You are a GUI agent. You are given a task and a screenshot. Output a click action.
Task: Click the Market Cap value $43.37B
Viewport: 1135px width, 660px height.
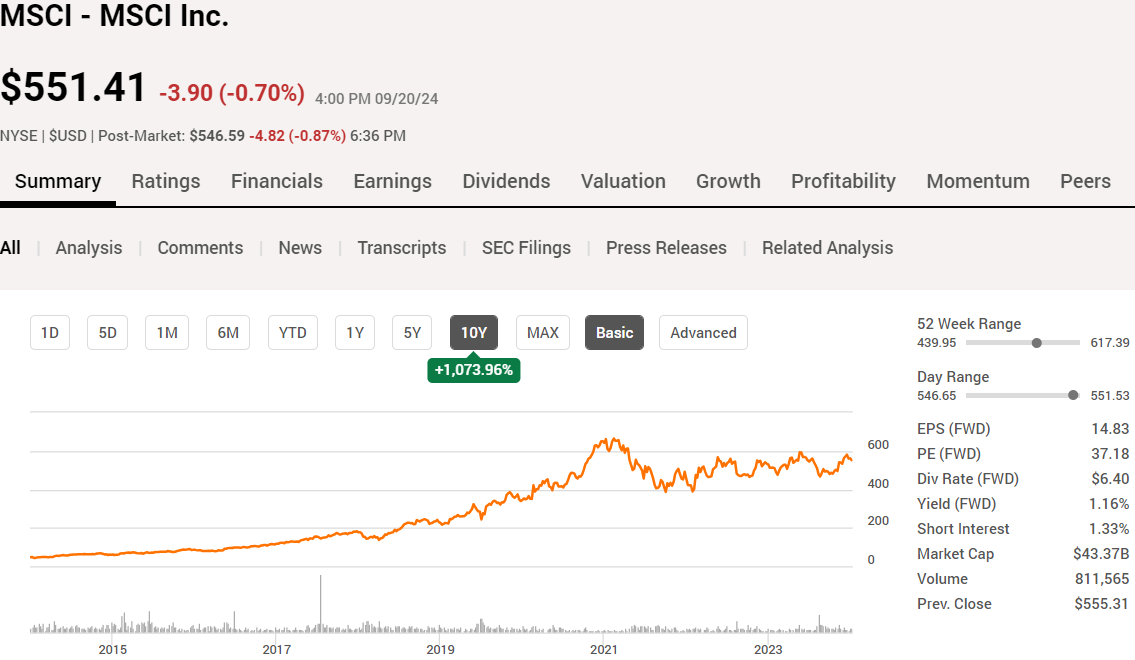click(1101, 554)
